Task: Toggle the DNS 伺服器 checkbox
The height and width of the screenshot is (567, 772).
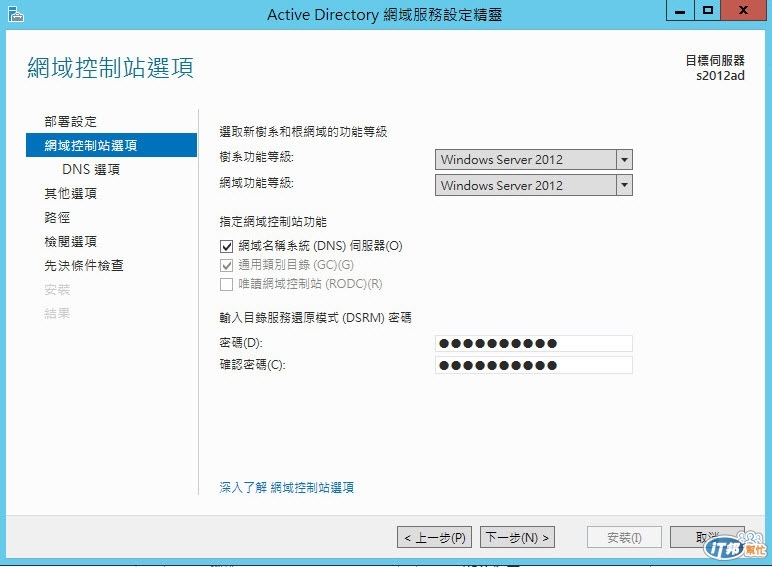Action: coord(226,246)
